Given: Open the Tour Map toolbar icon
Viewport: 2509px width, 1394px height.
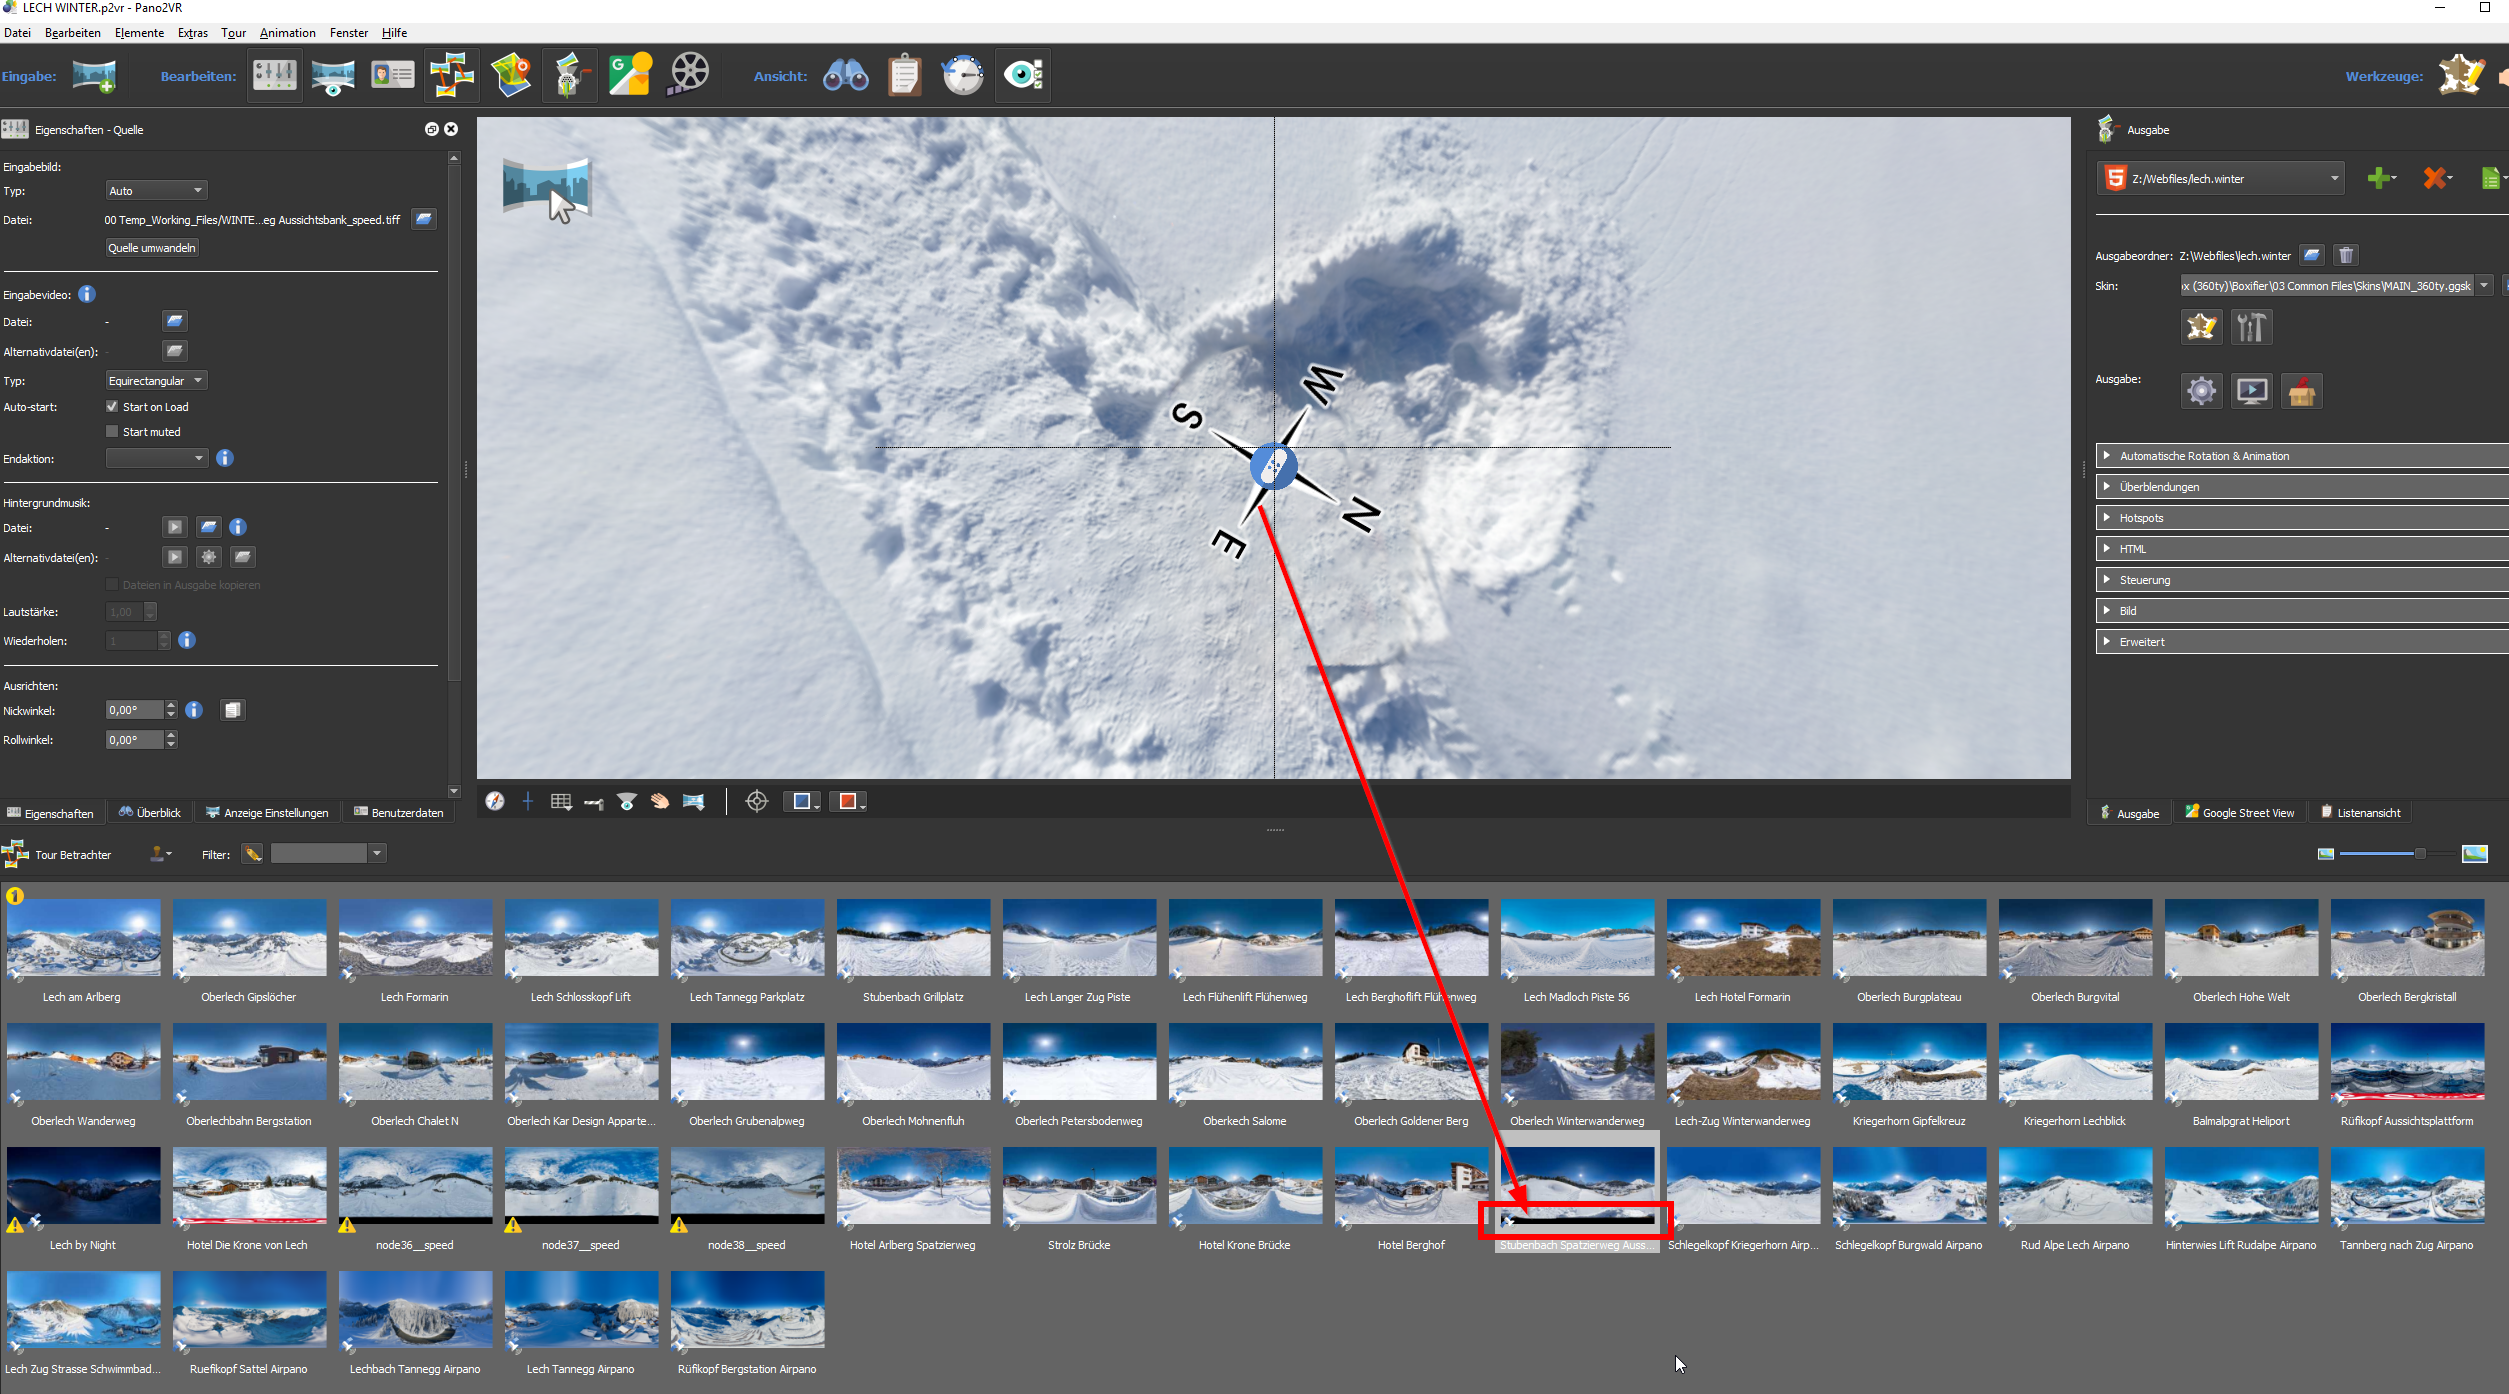Looking at the screenshot, I should [510, 75].
